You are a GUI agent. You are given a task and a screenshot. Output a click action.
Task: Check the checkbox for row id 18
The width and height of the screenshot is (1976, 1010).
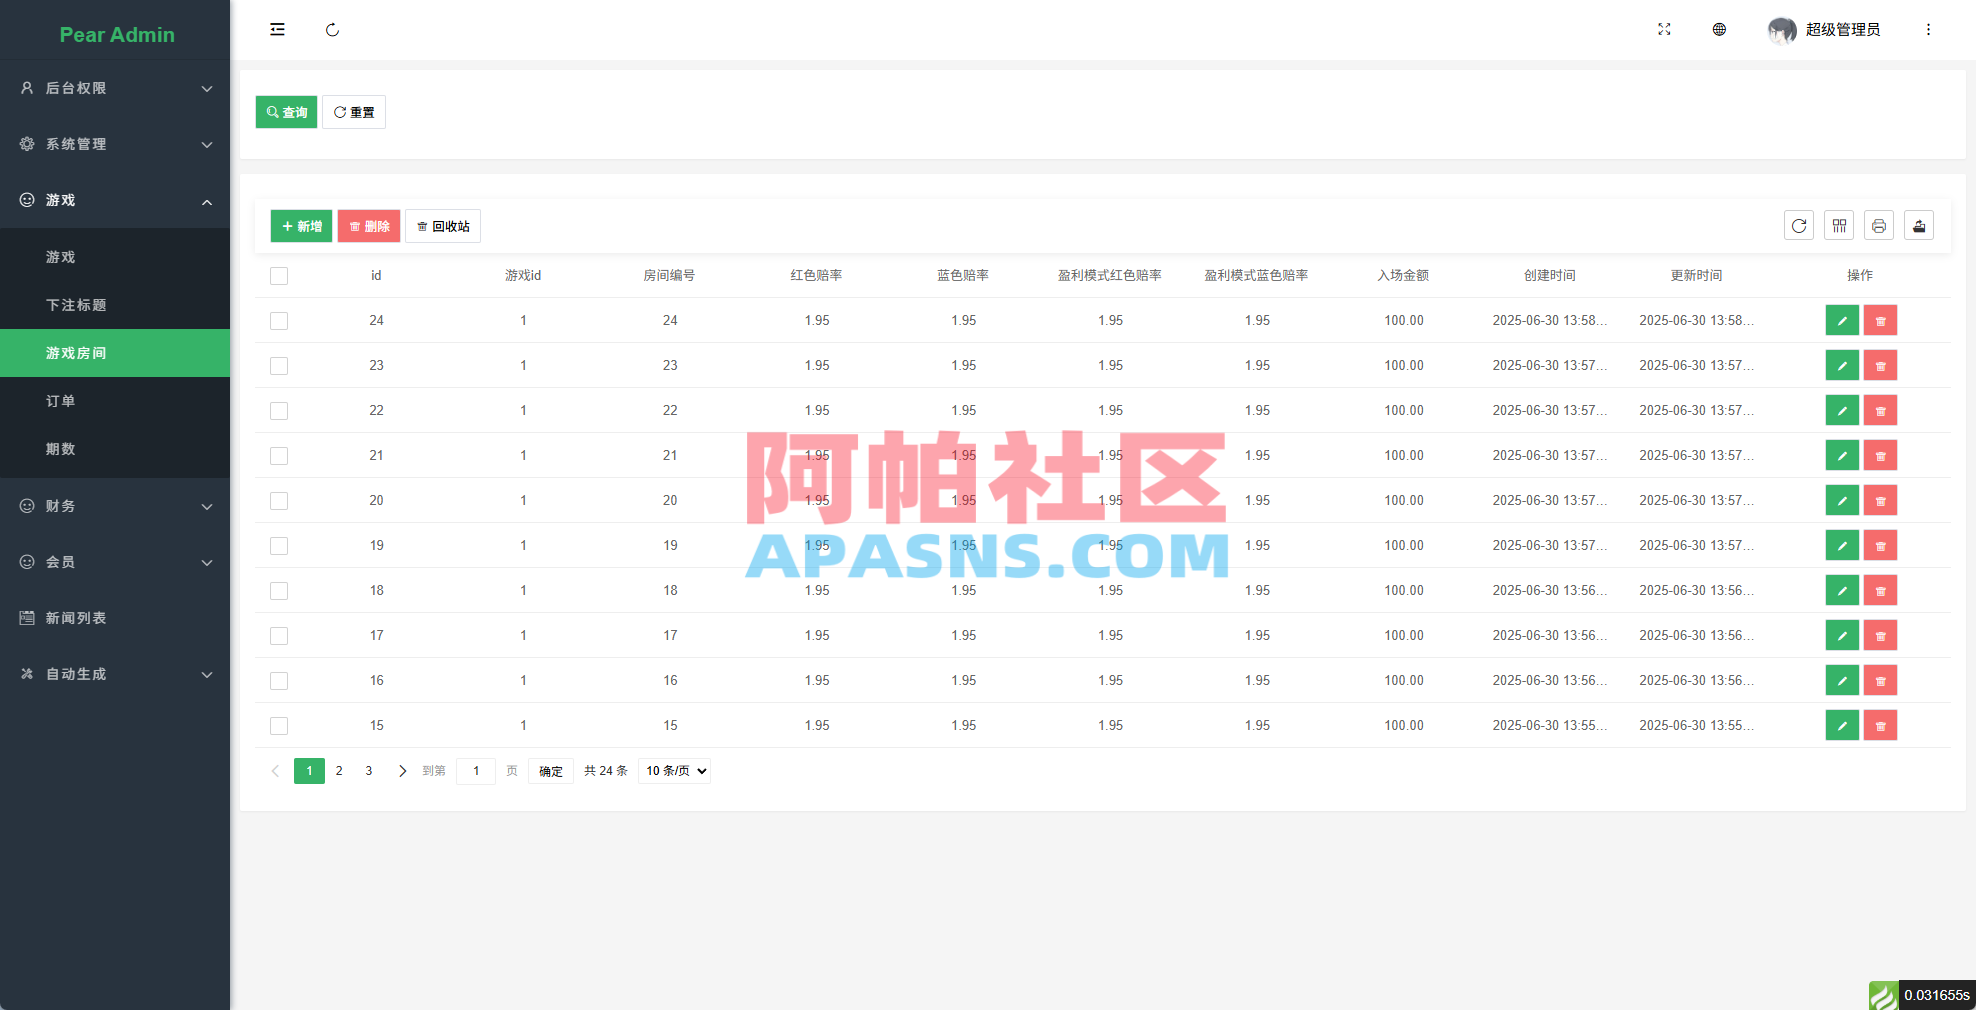279,591
